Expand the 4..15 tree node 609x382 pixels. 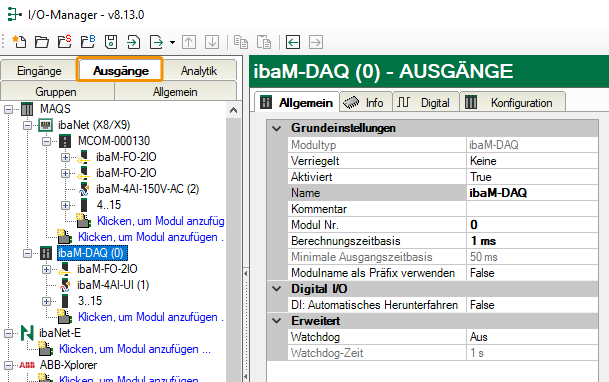pyautogui.click(x=65, y=205)
